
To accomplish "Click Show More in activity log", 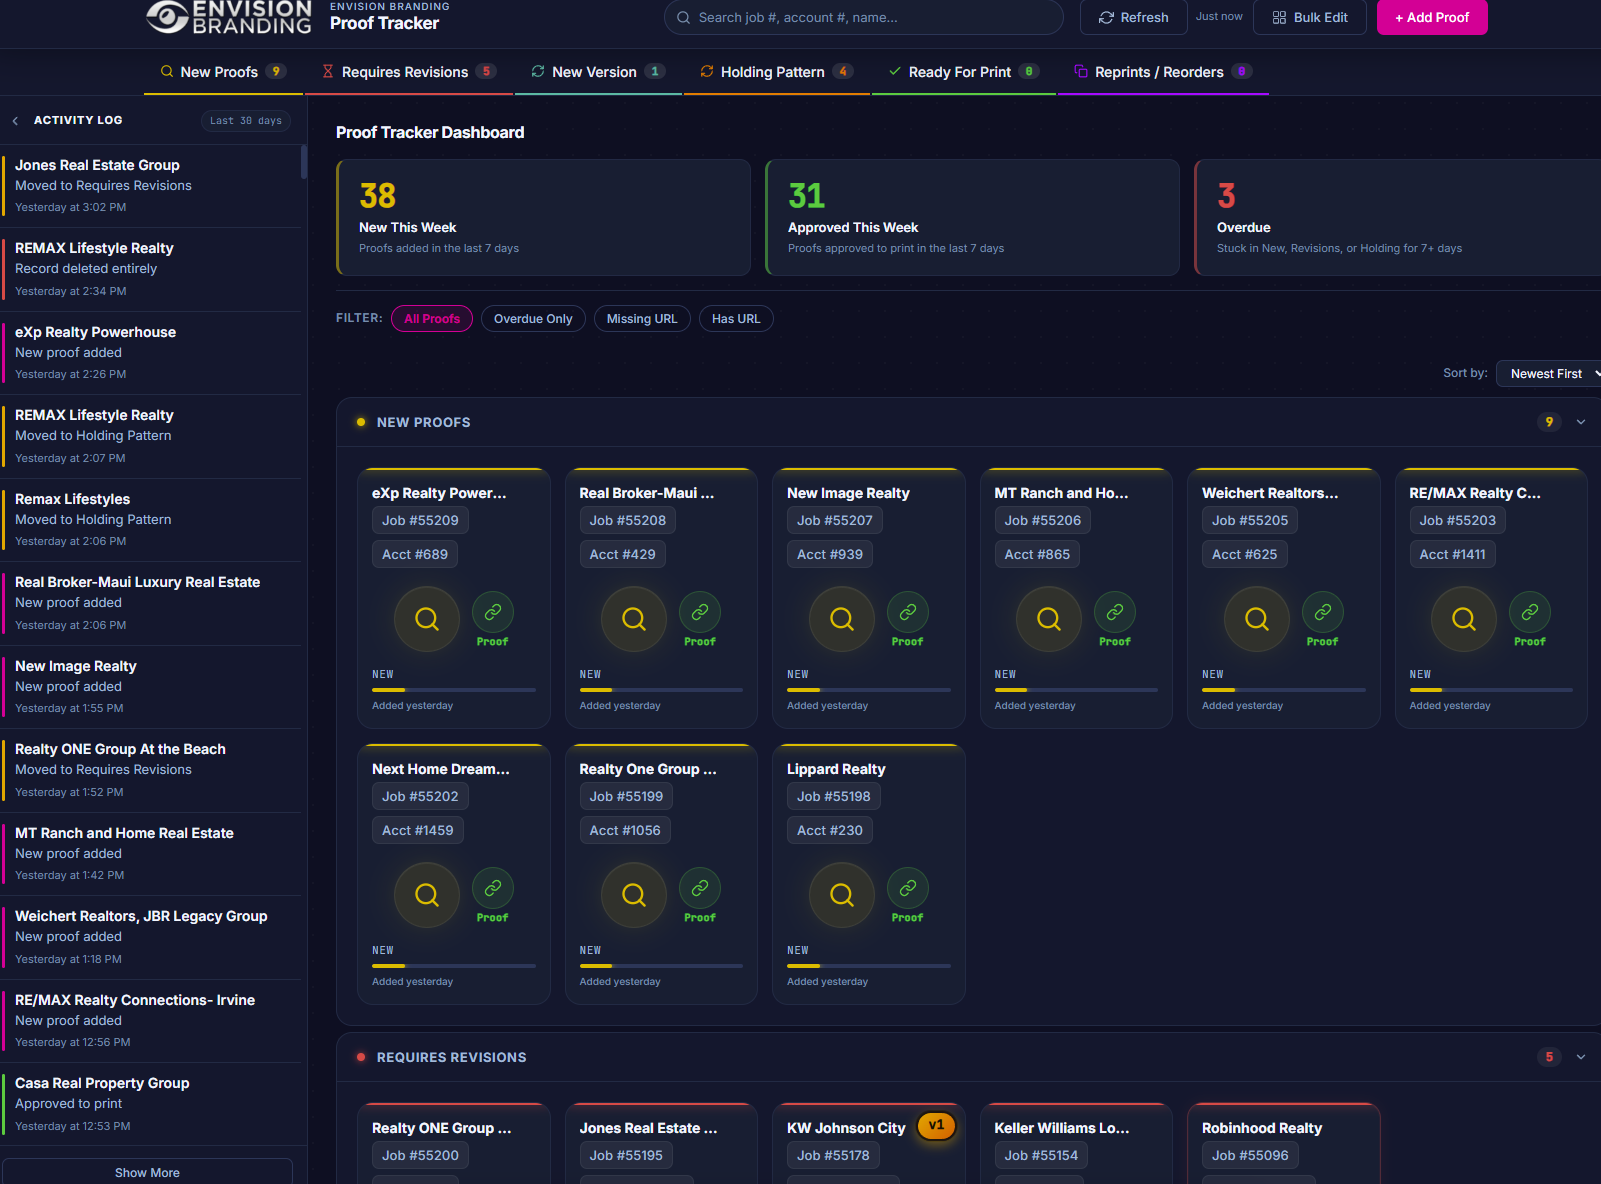I will pyautogui.click(x=147, y=1172).
